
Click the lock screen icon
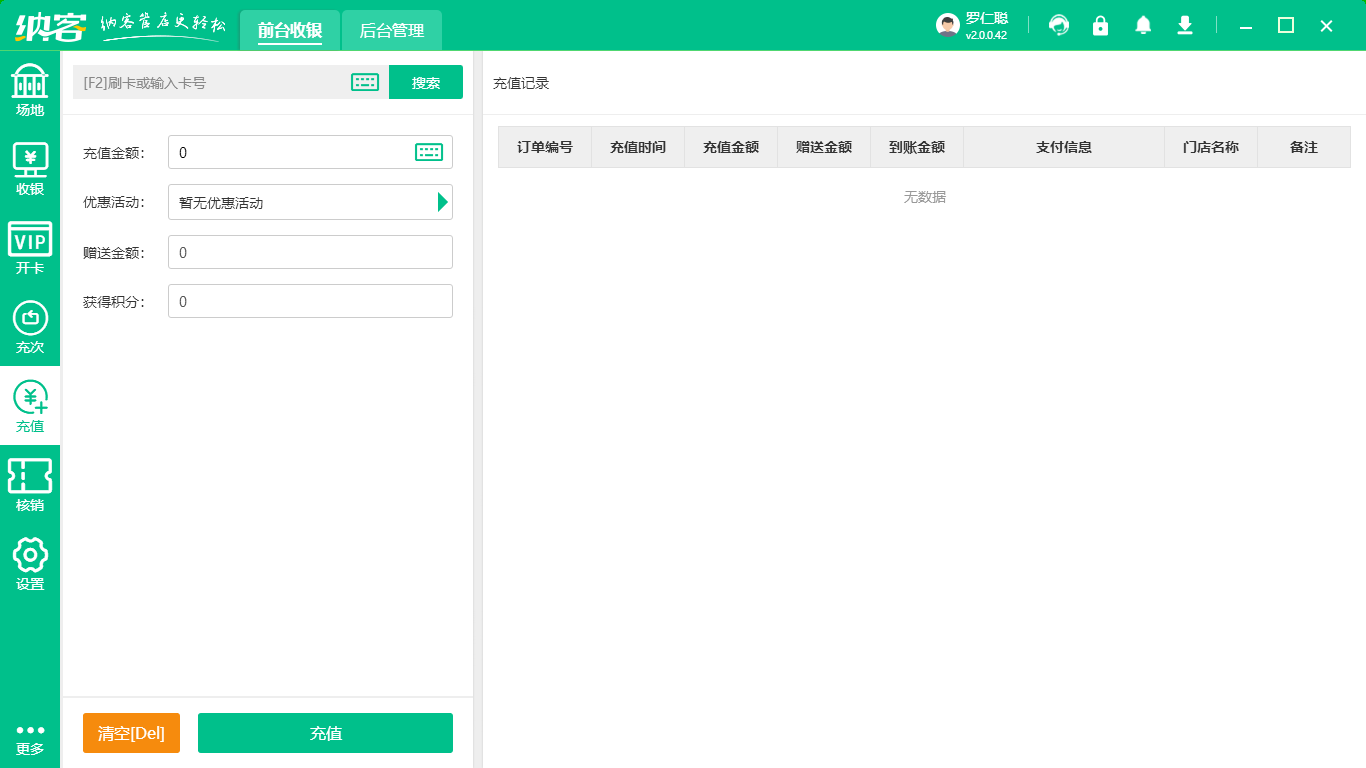click(1100, 25)
